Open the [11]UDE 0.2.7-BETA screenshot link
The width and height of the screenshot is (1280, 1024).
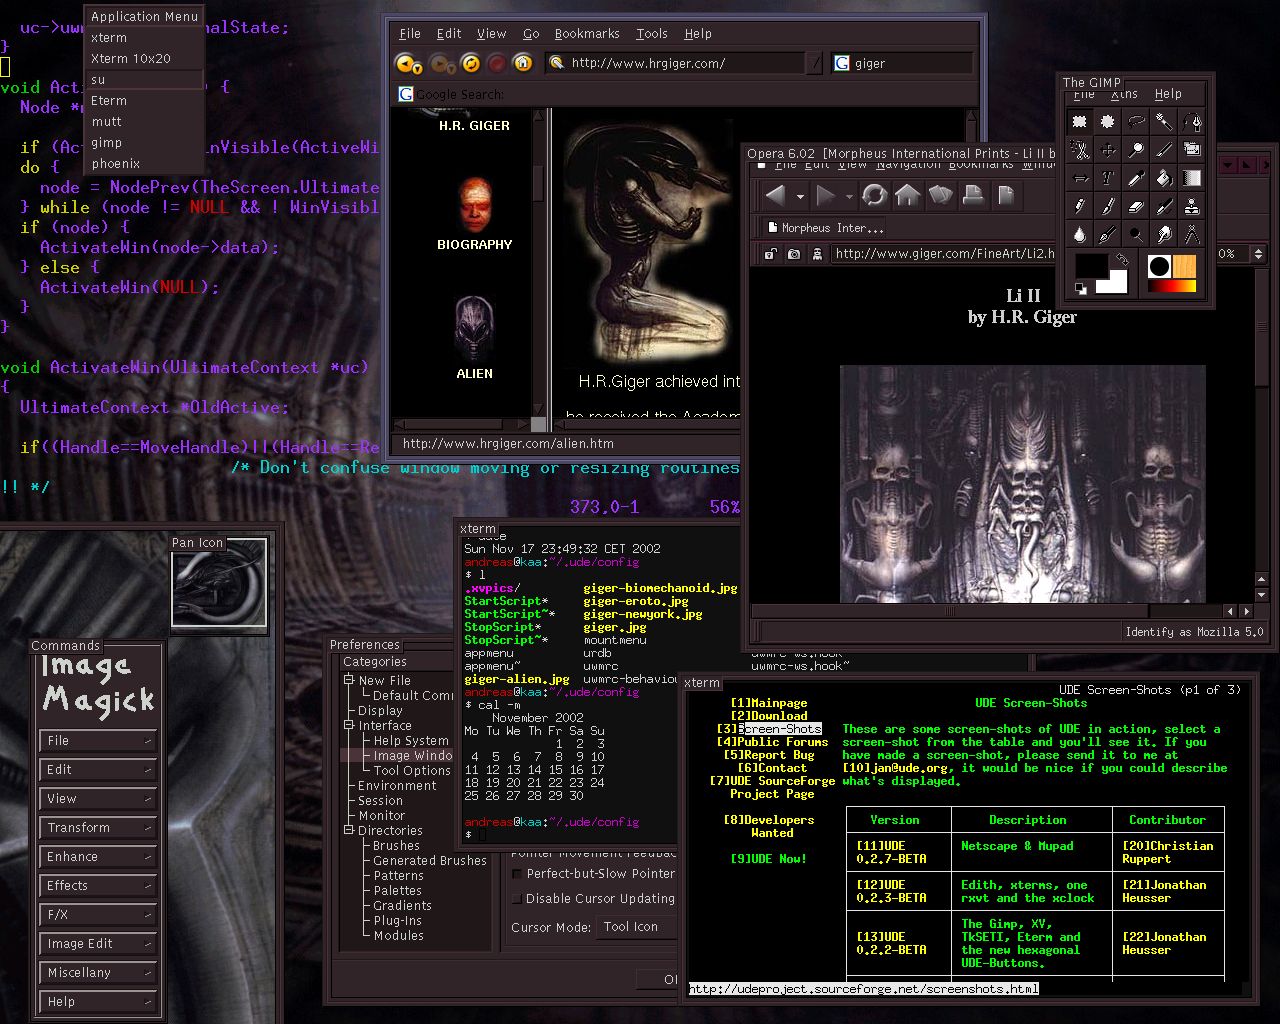pyautogui.click(x=891, y=852)
